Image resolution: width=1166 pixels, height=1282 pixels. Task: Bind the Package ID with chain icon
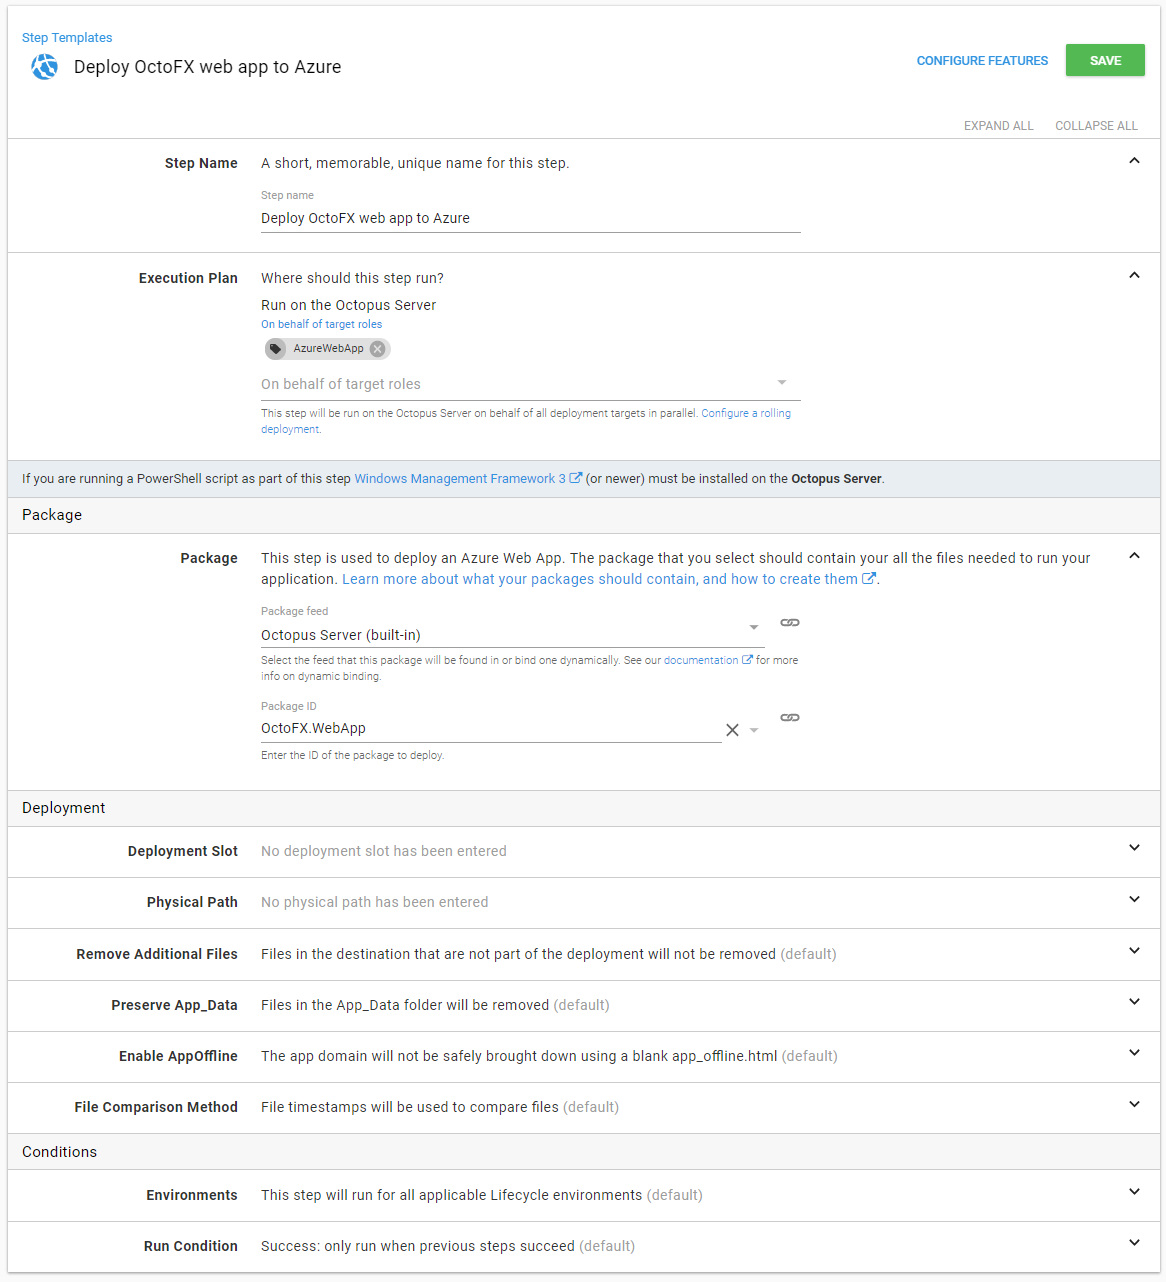[789, 718]
